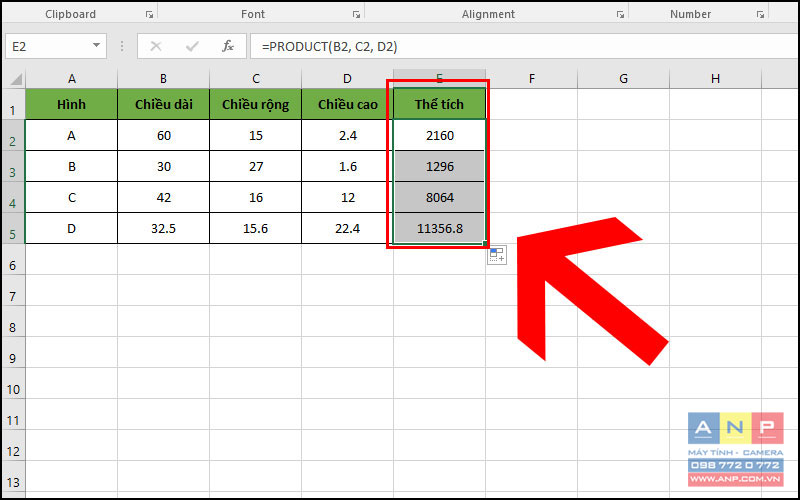
Task: Select row 13 header
Action: tap(13, 478)
